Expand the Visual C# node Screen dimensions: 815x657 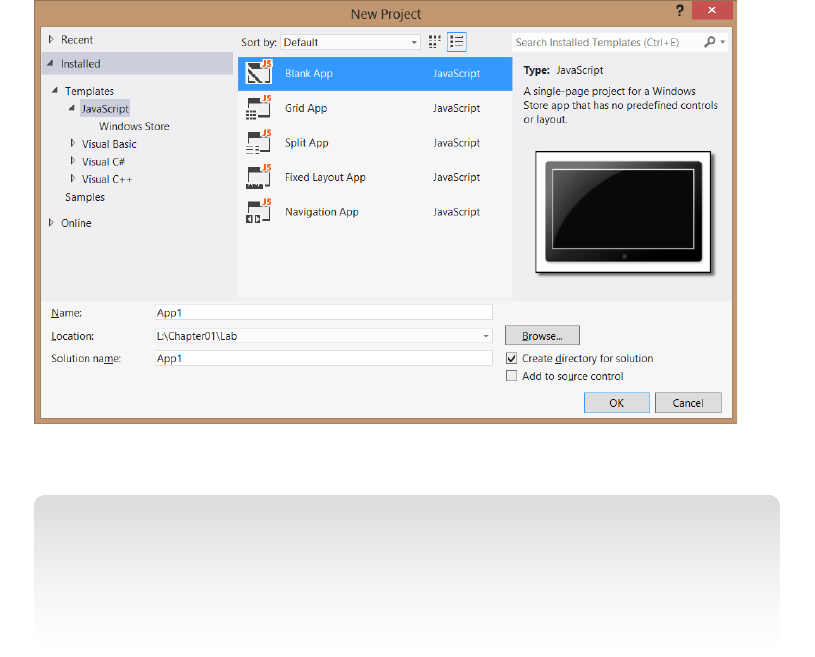click(73, 161)
